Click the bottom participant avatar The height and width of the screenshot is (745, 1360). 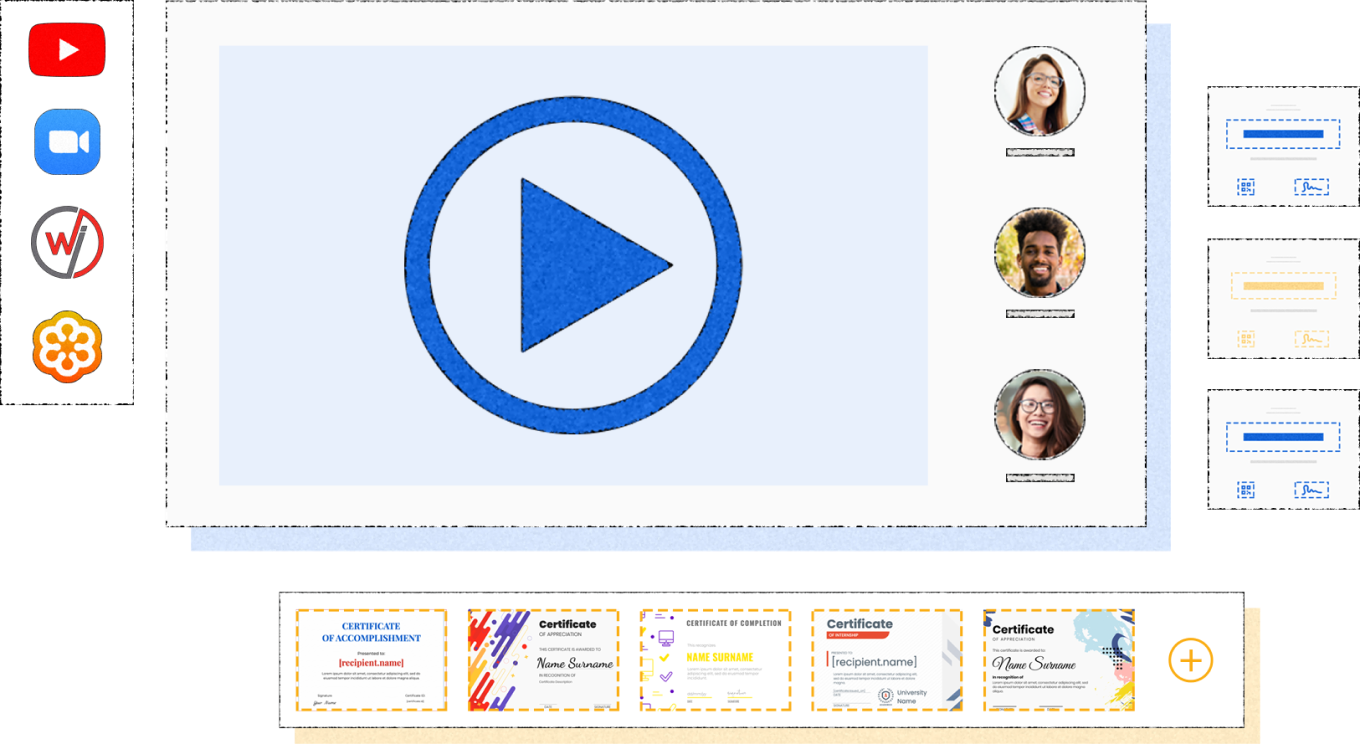click(1040, 415)
